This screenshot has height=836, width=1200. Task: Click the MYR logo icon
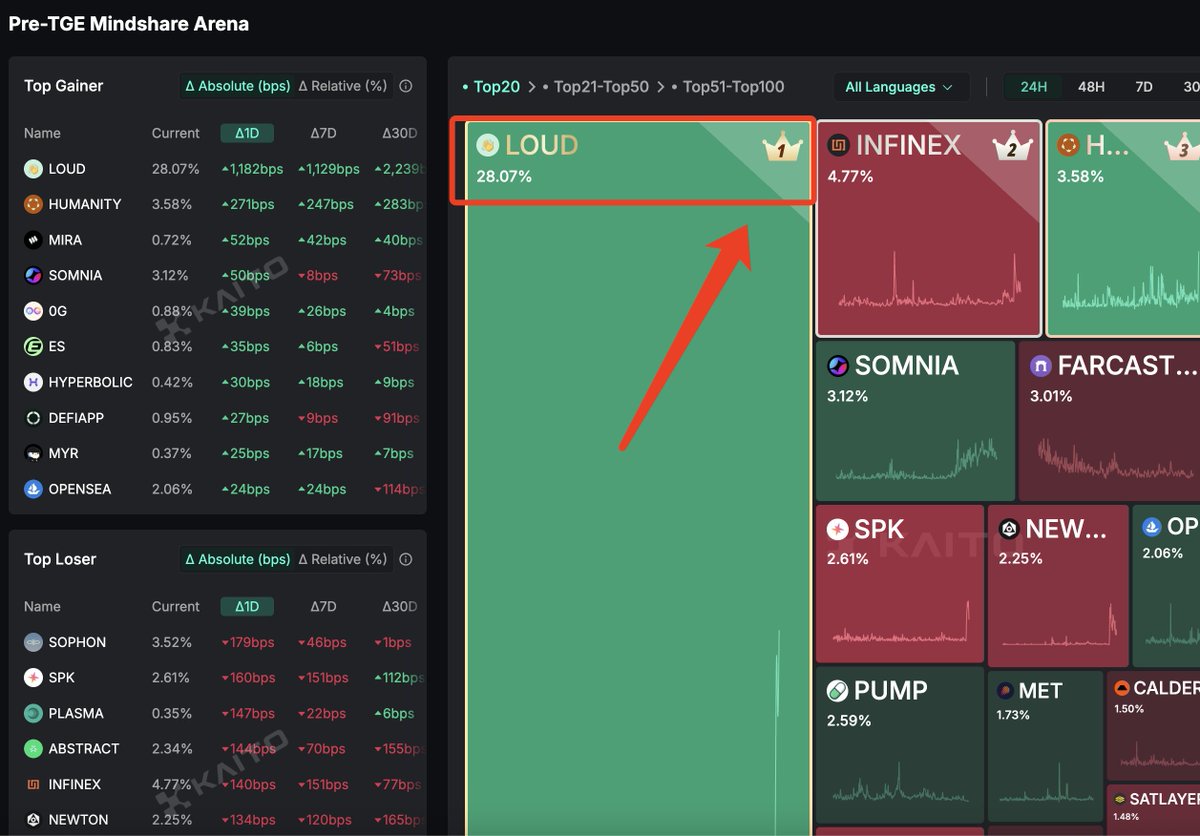click(33, 453)
